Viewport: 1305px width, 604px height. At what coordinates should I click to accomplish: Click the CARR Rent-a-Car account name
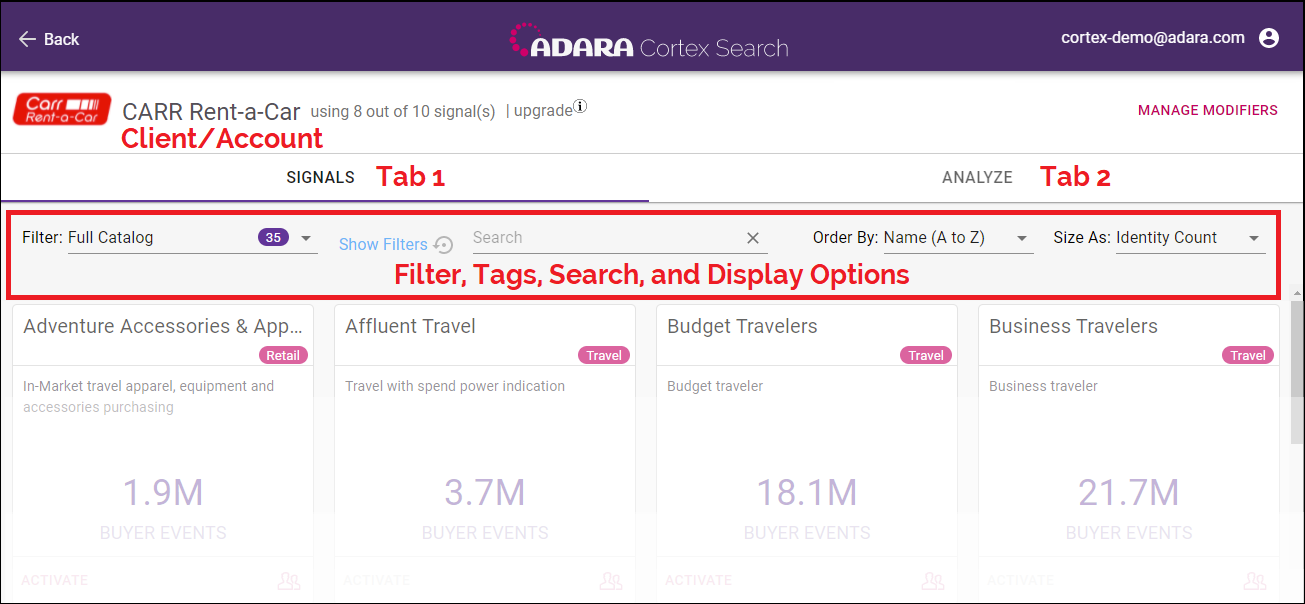pyautogui.click(x=211, y=110)
